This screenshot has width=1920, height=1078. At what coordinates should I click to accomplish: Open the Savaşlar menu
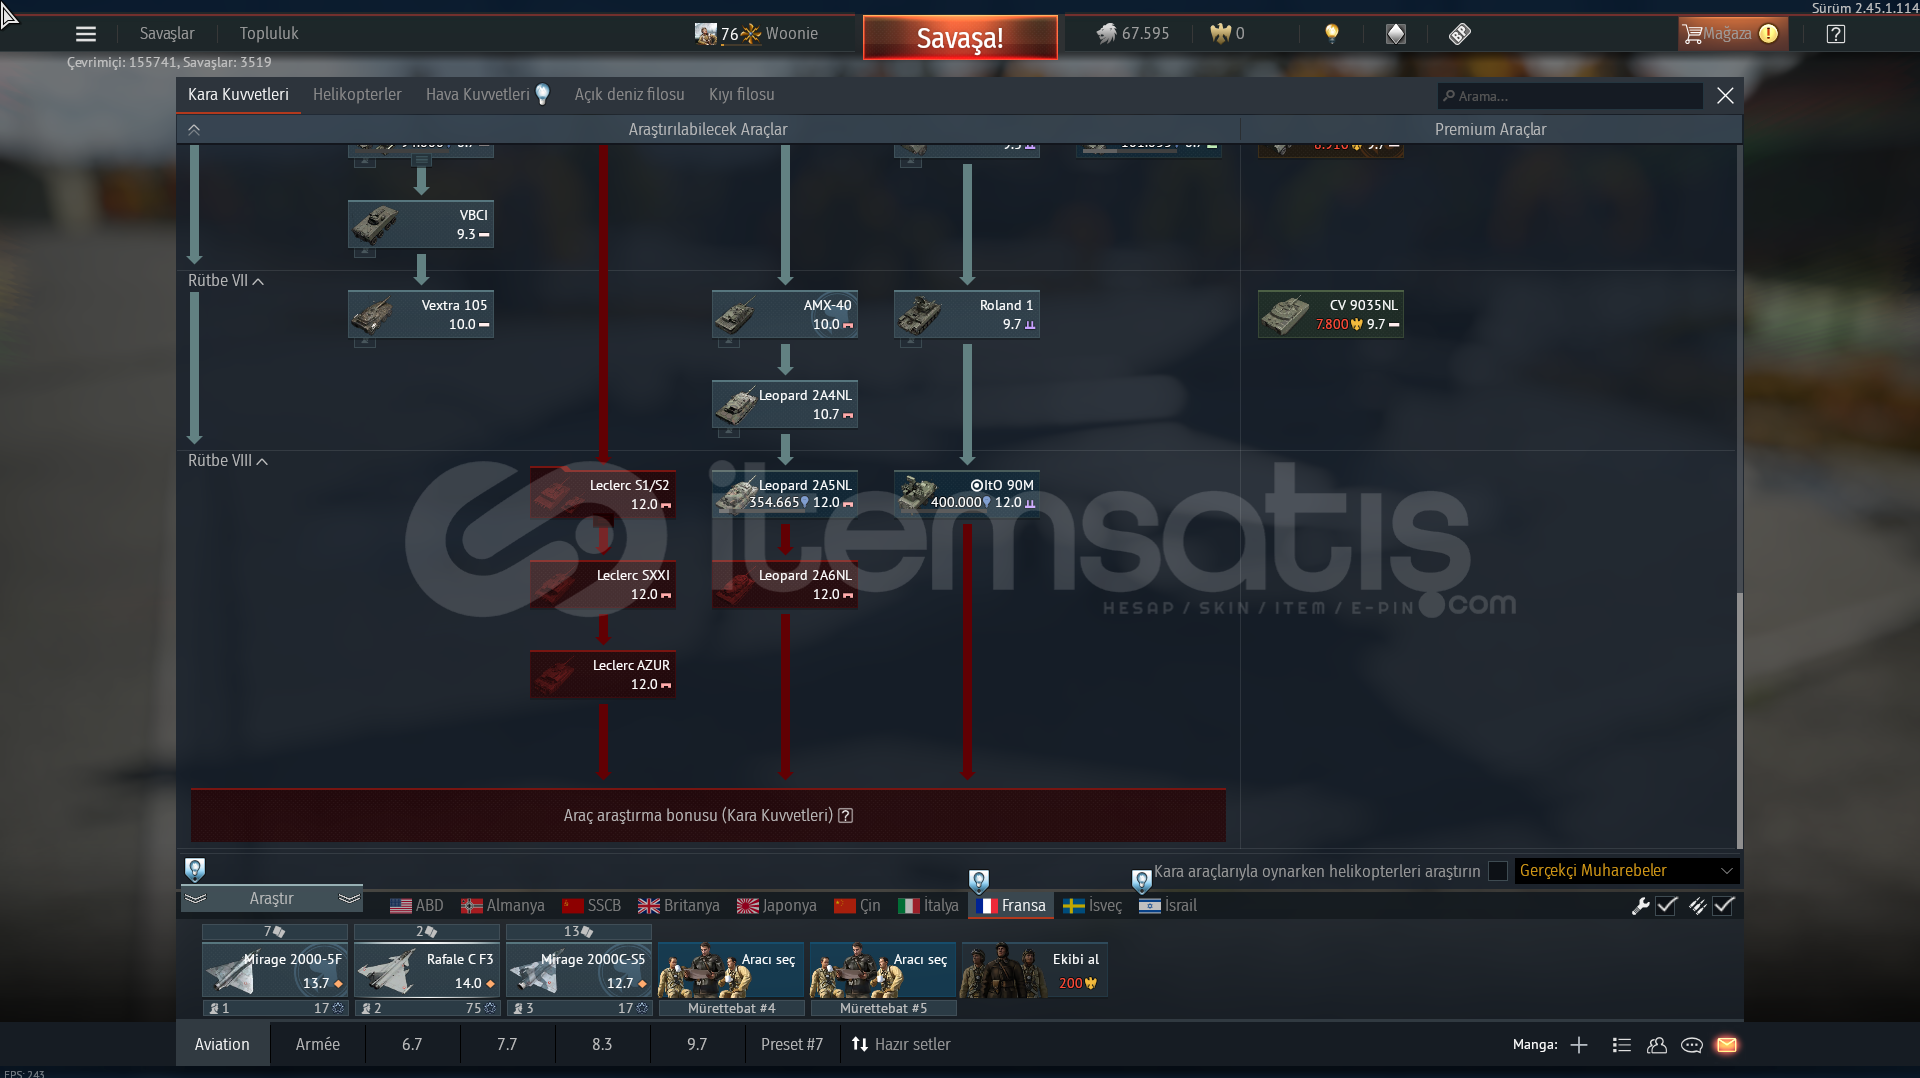(167, 34)
